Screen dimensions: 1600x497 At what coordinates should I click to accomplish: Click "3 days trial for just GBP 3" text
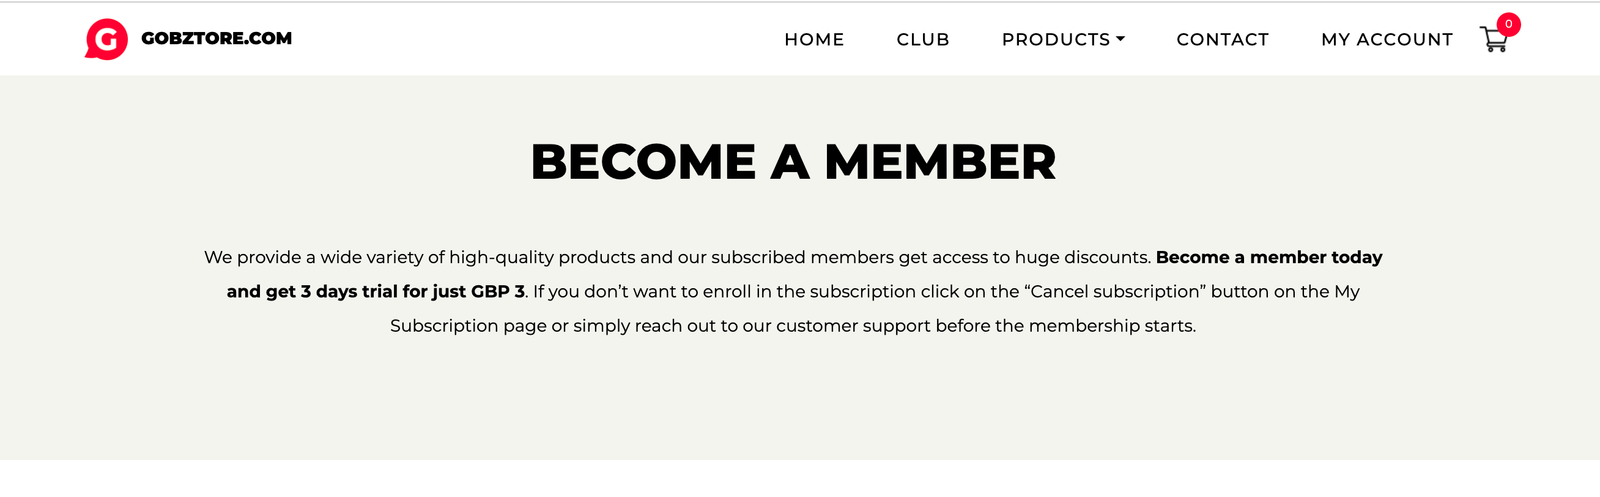(413, 291)
